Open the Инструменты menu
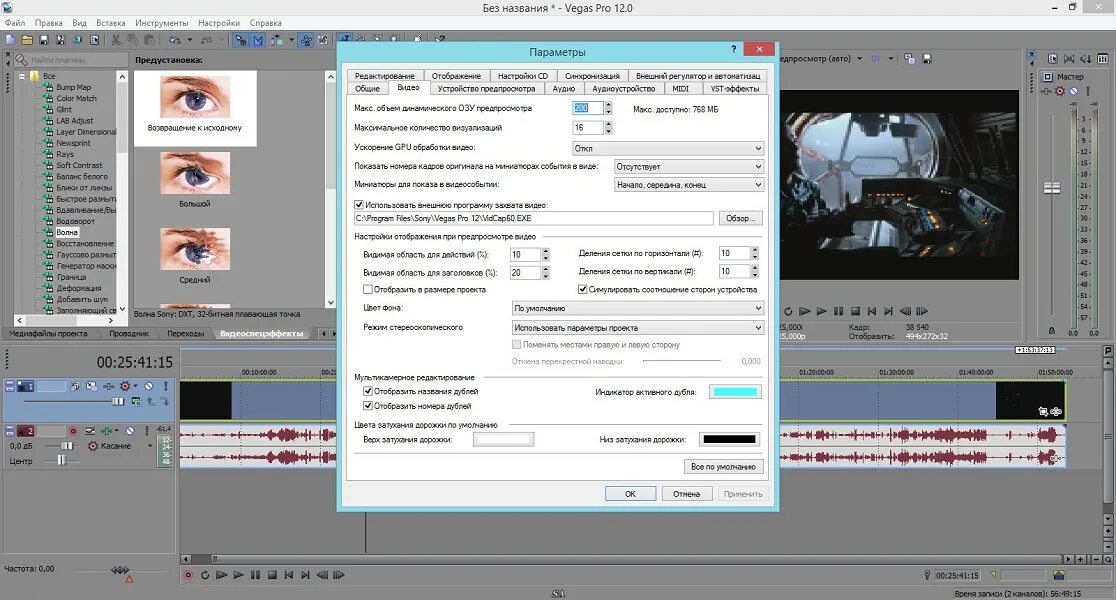The image size is (1116, 600). [x=163, y=22]
